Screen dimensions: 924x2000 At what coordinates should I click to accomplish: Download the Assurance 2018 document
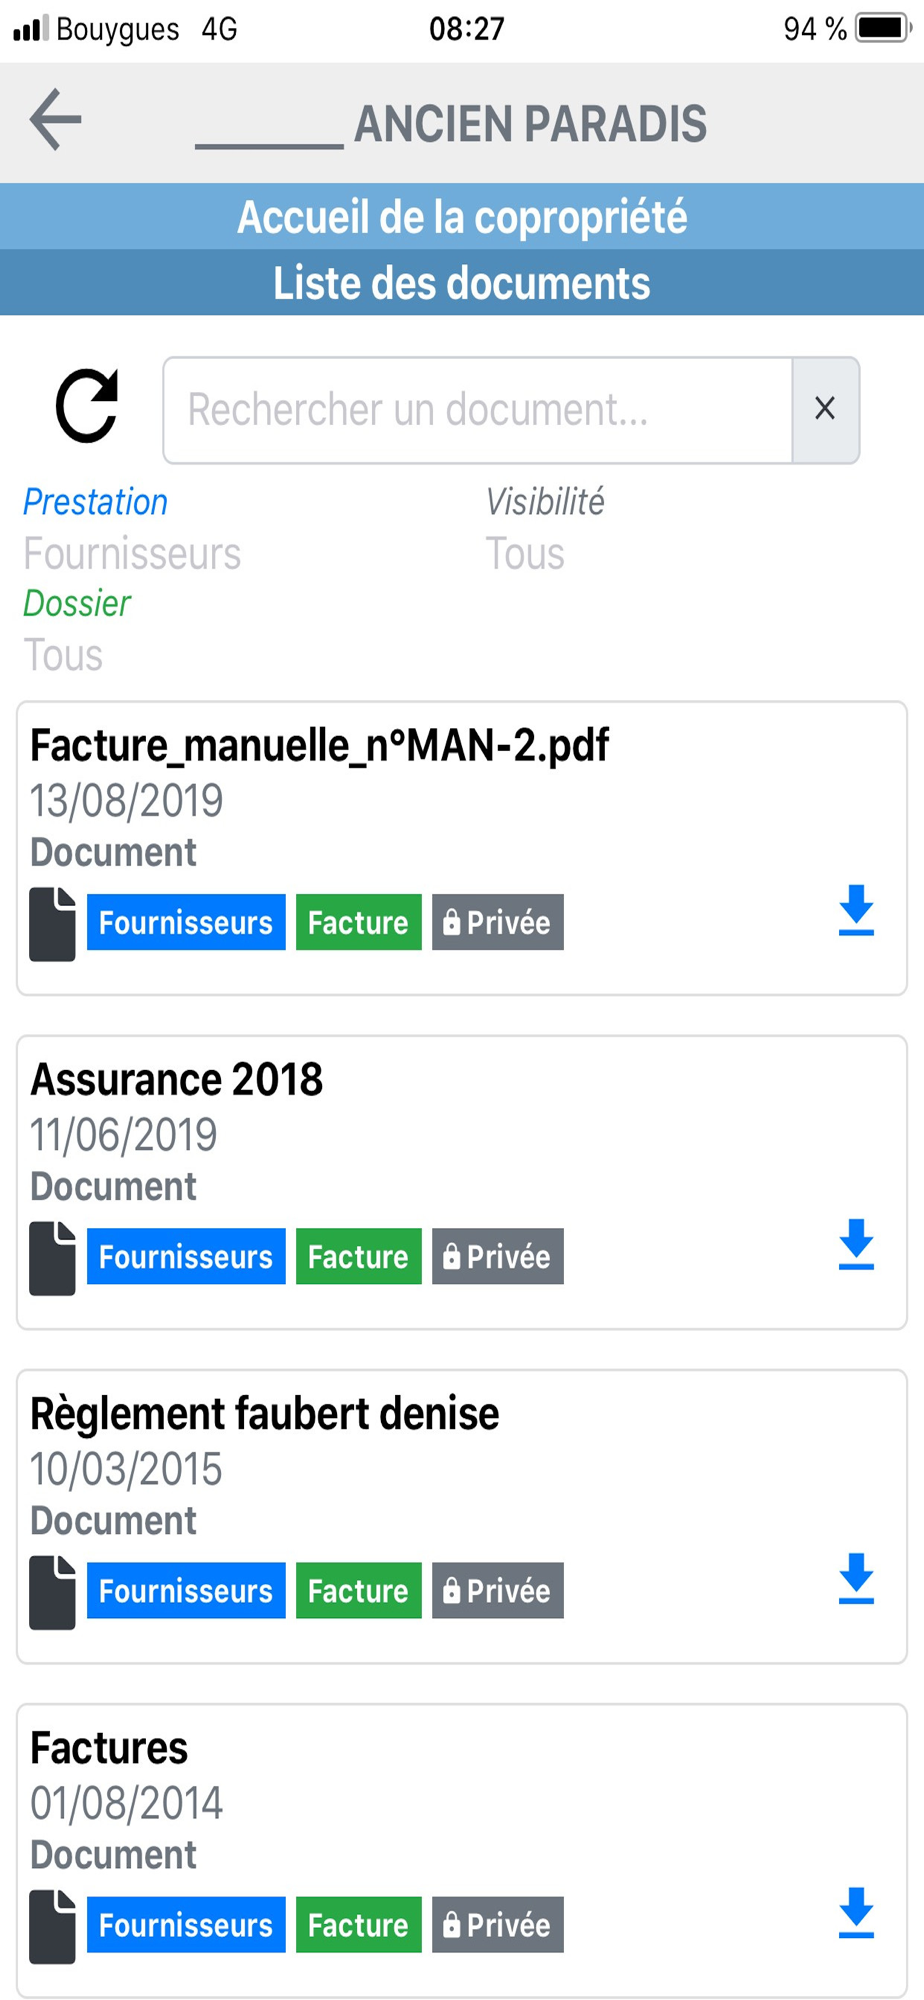tap(856, 1244)
